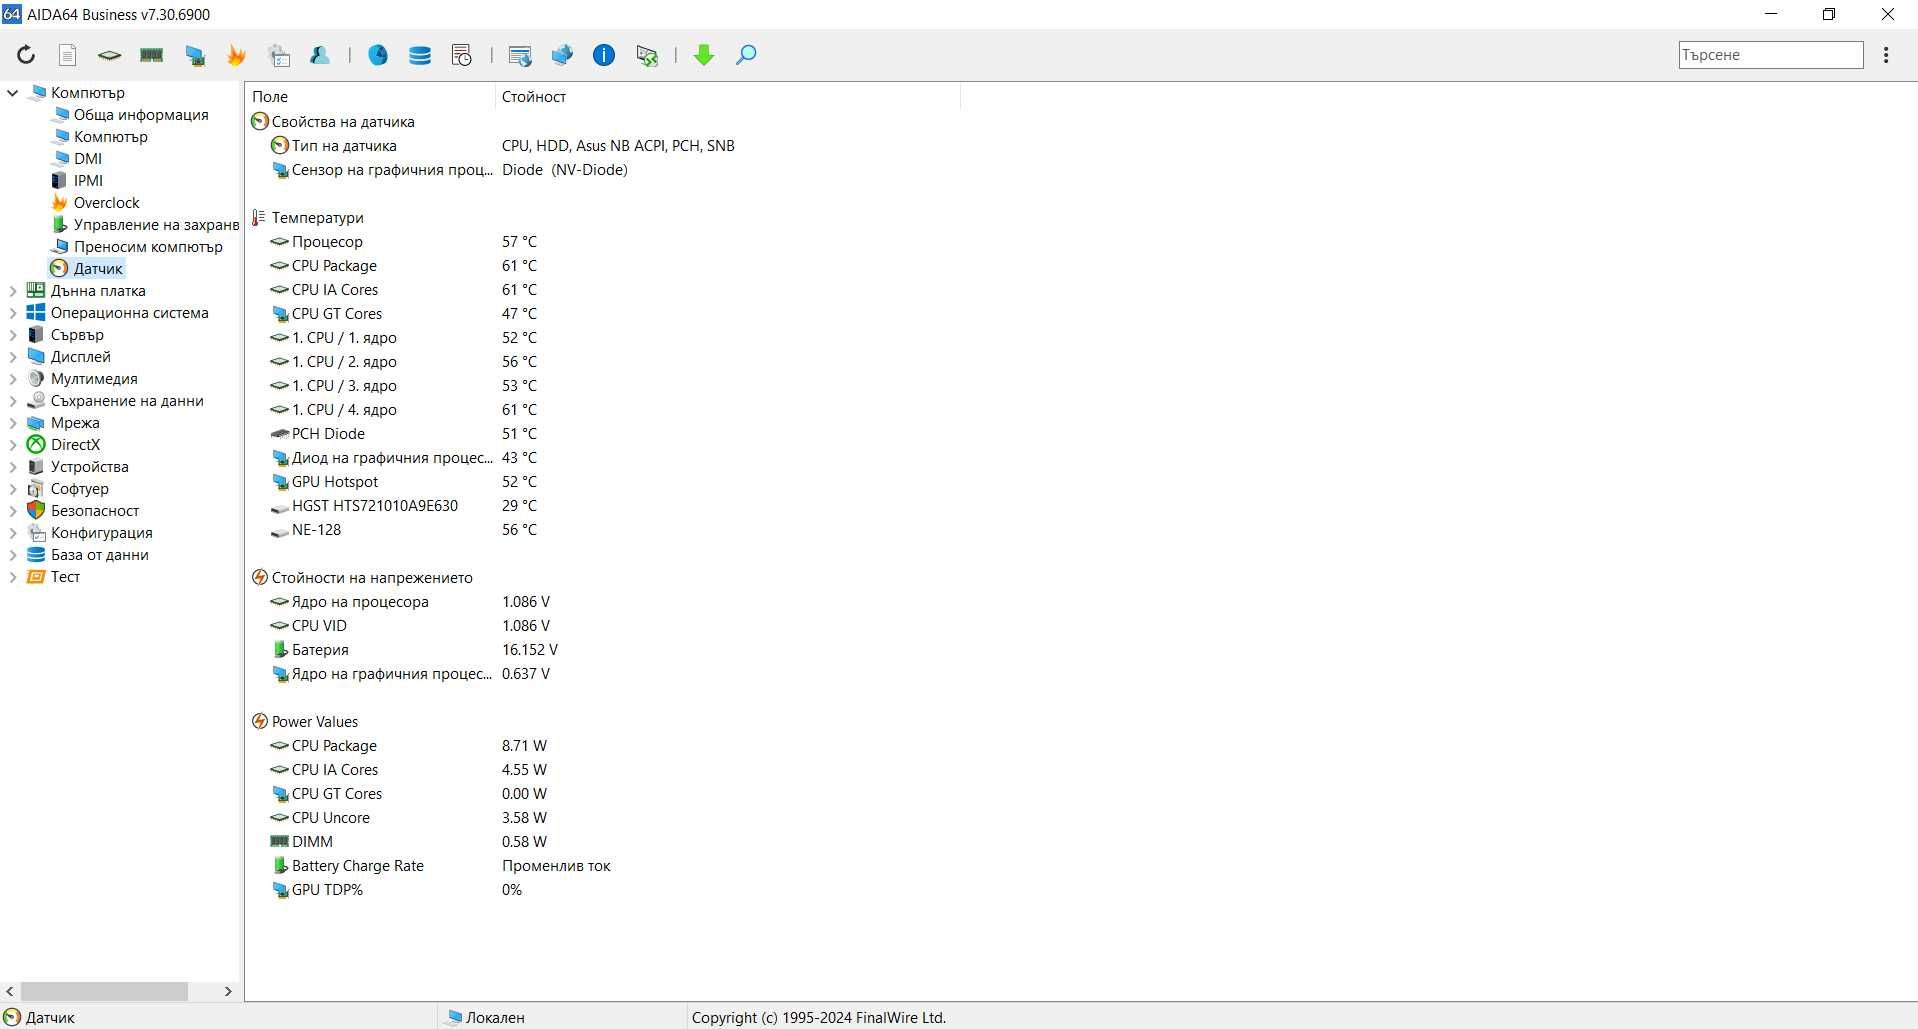Click the tree horizontal scrollbar thumb
Viewport: 1918px width, 1029px height.
tap(104, 991)
